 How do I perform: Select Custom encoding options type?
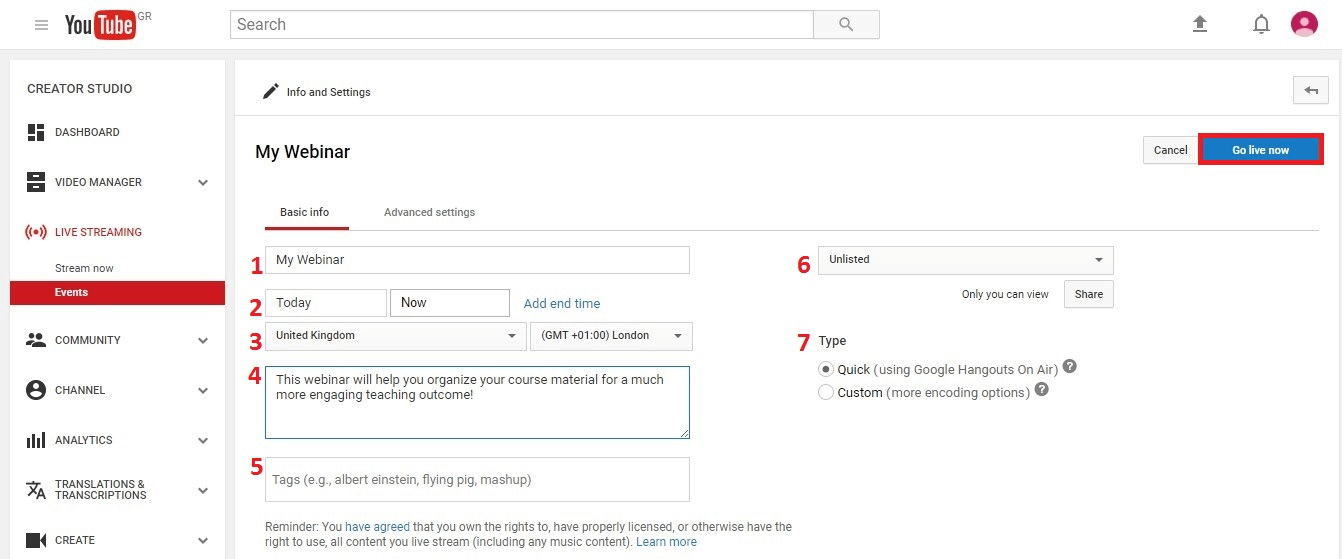826,392
